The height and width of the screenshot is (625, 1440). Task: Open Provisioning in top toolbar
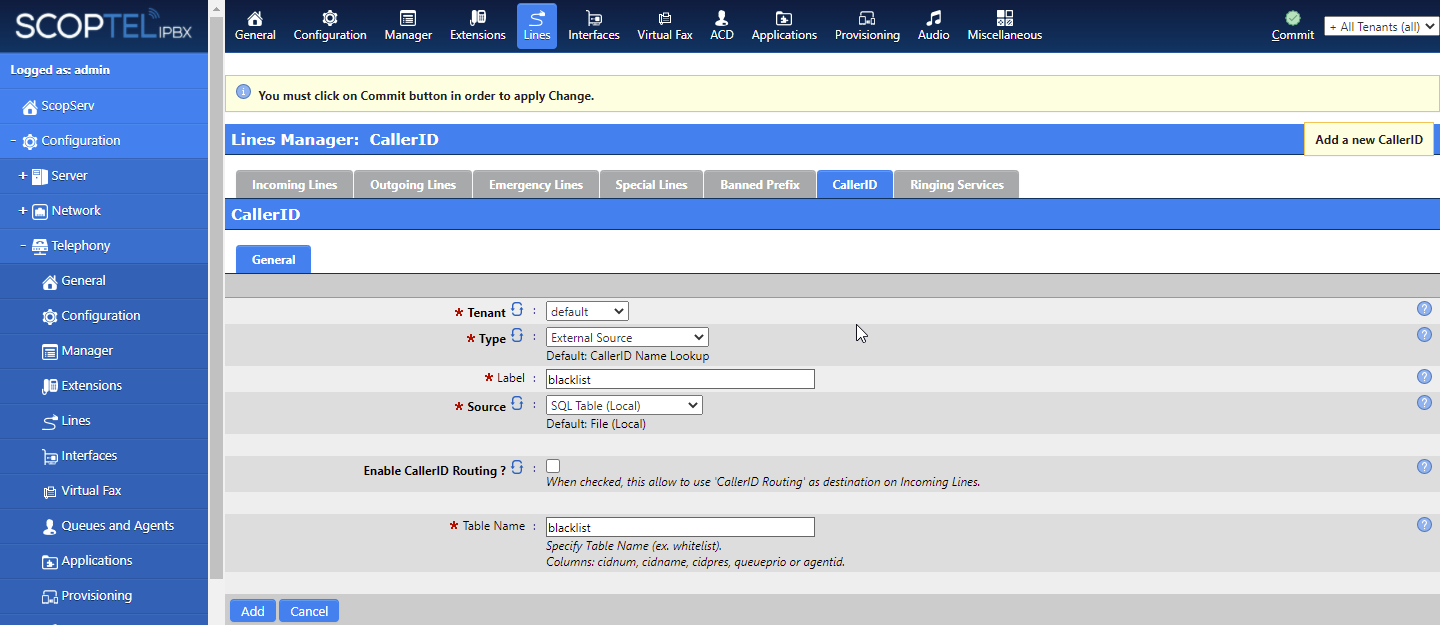(867, 26)
